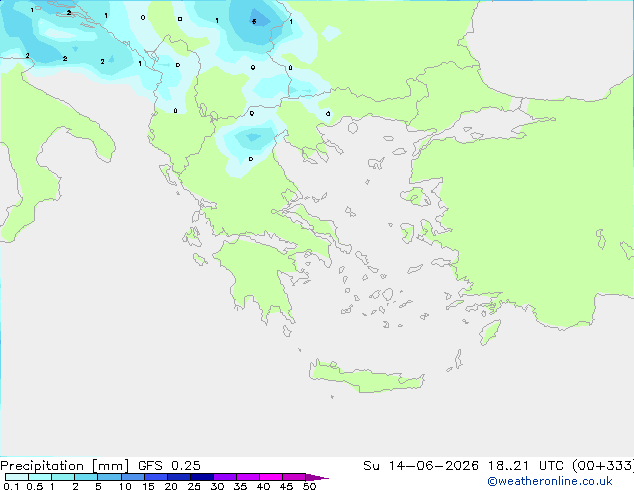The image size is (634, 490).
Task: Click the map value '5' in darkest blue area
Action: 254,21
